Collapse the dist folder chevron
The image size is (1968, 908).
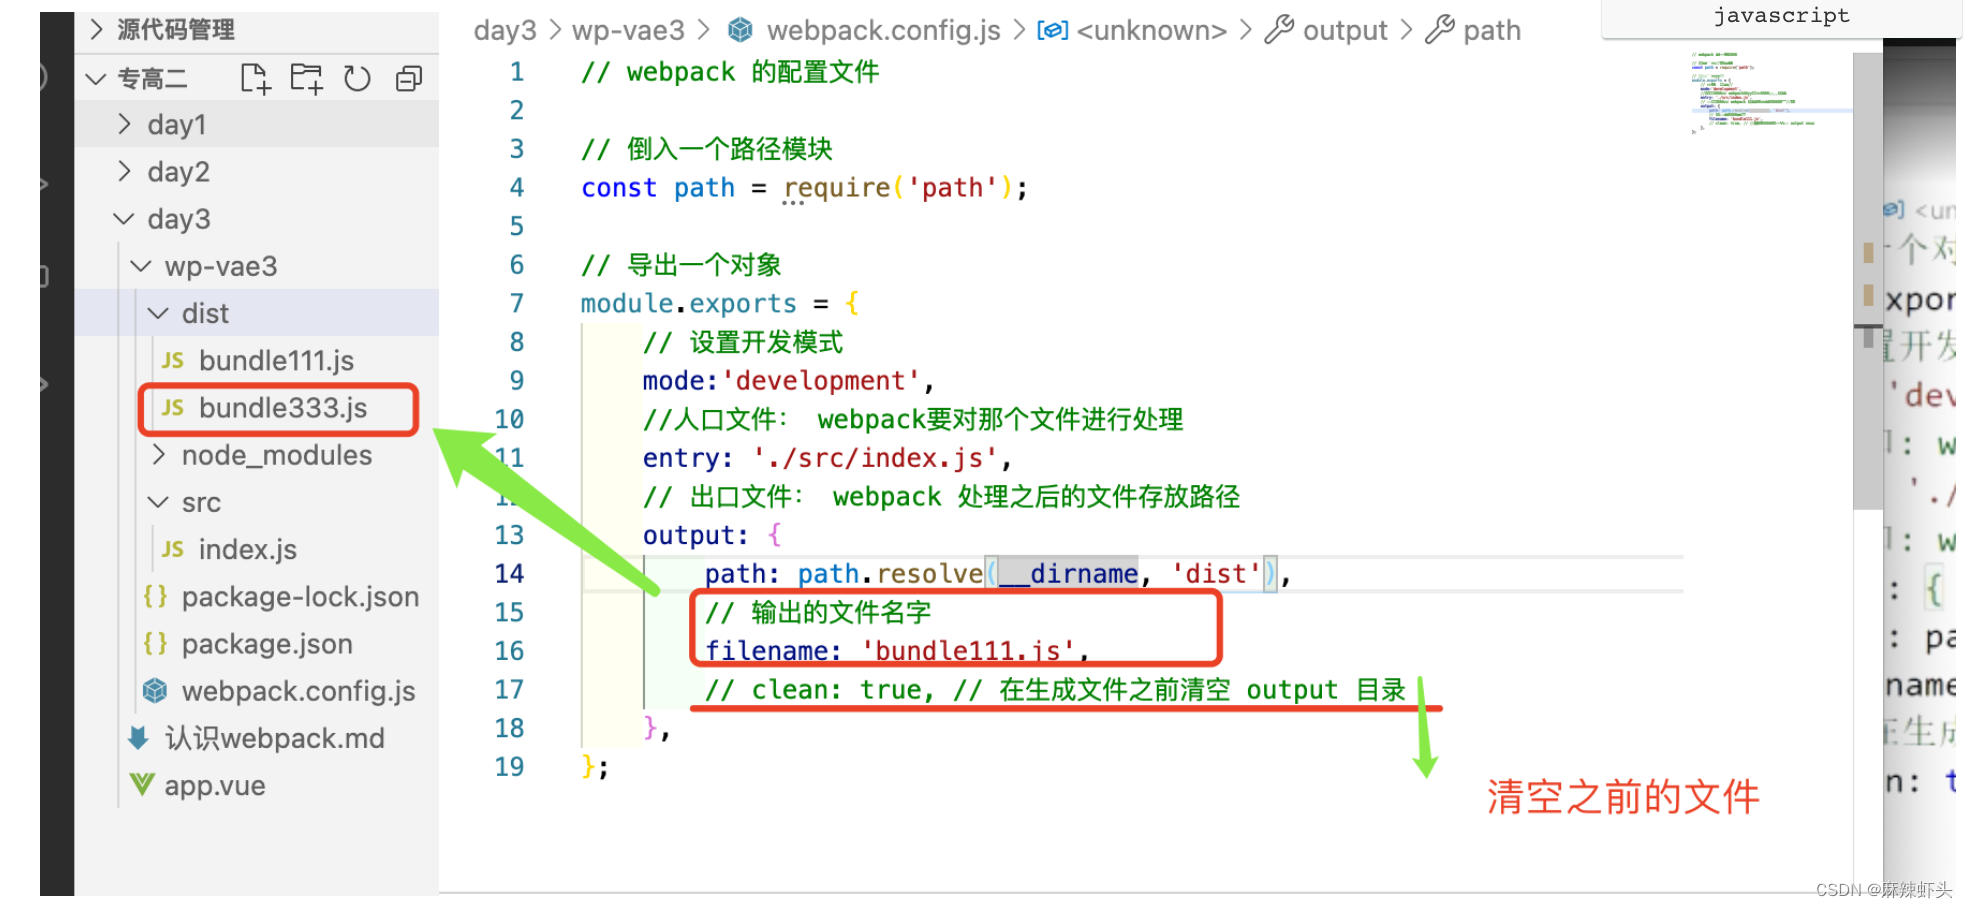coord(158,313)
